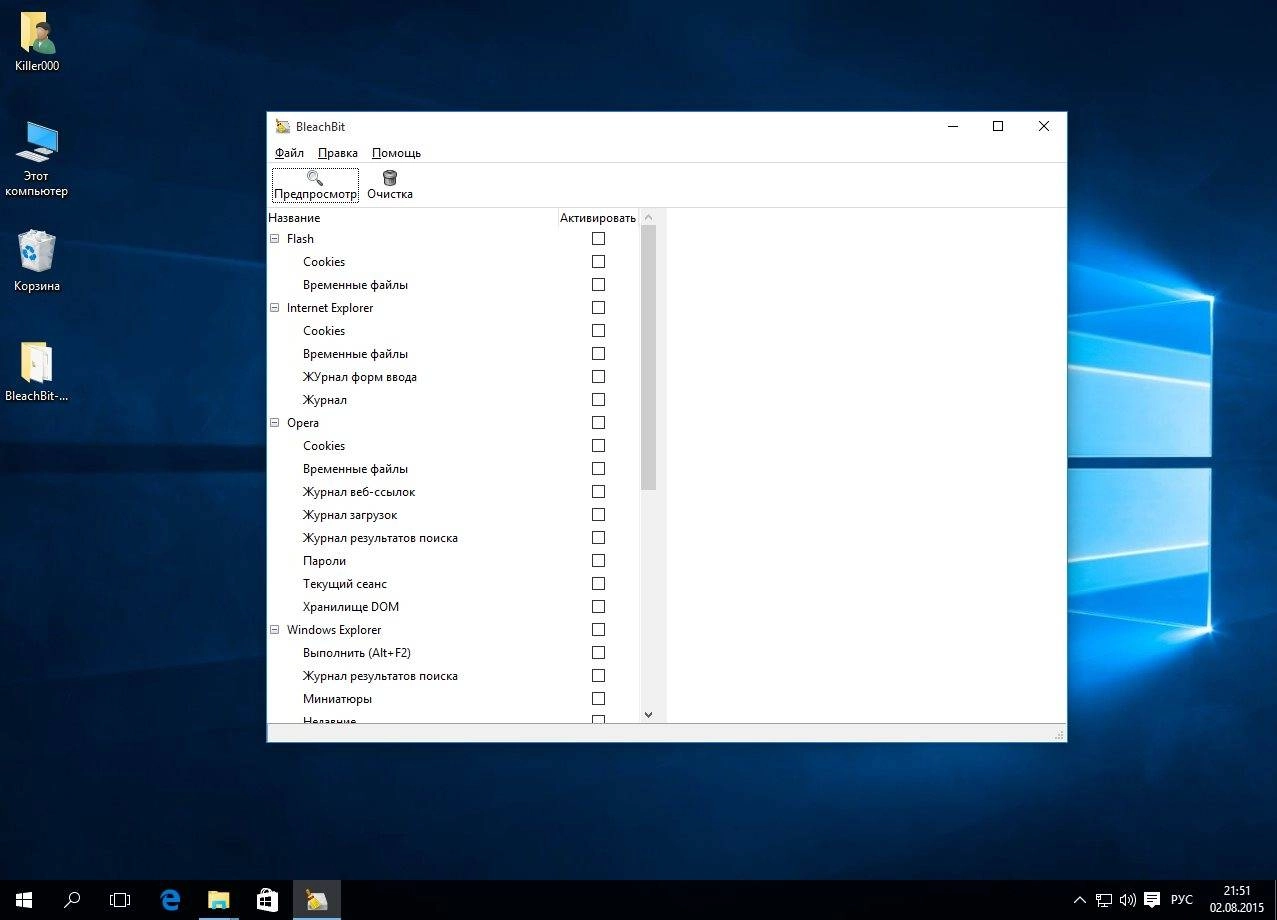Viewport: 1277px width, 920px height.
Task: Enable Windows Explorer Журнал результатов поиска checkbox
Action: coord(598,676)
